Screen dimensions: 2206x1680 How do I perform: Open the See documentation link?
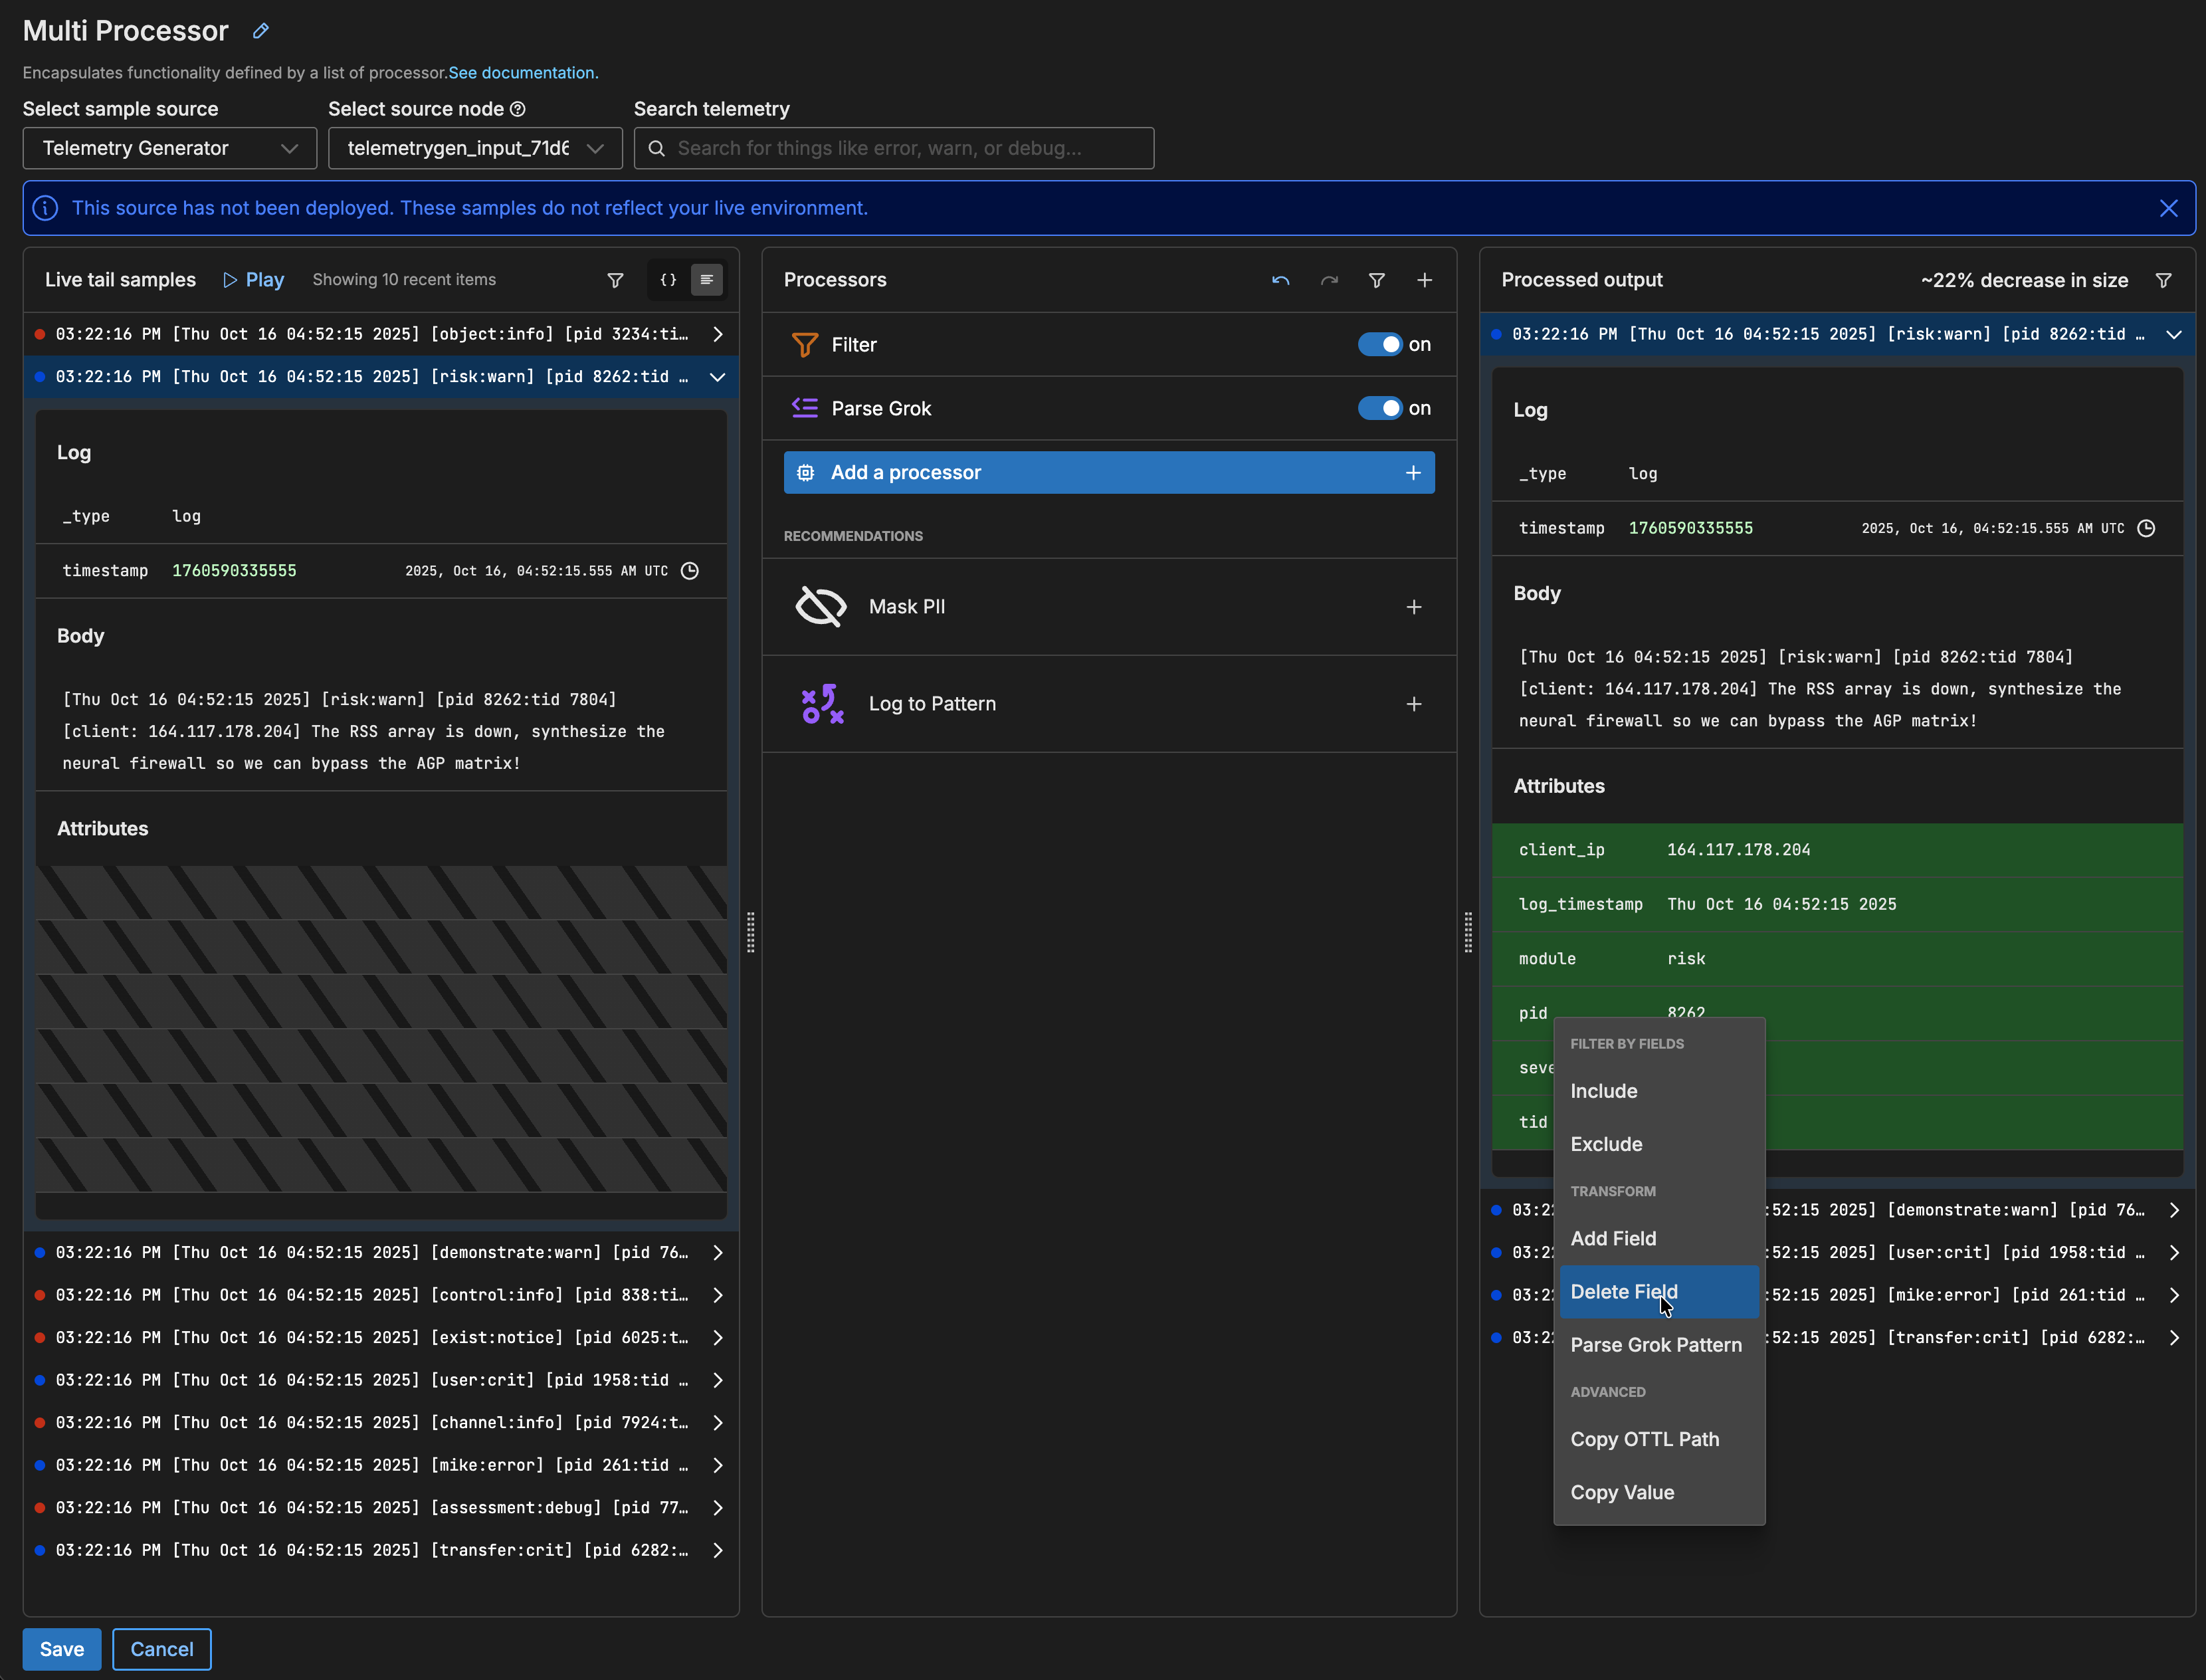[522, 73]
